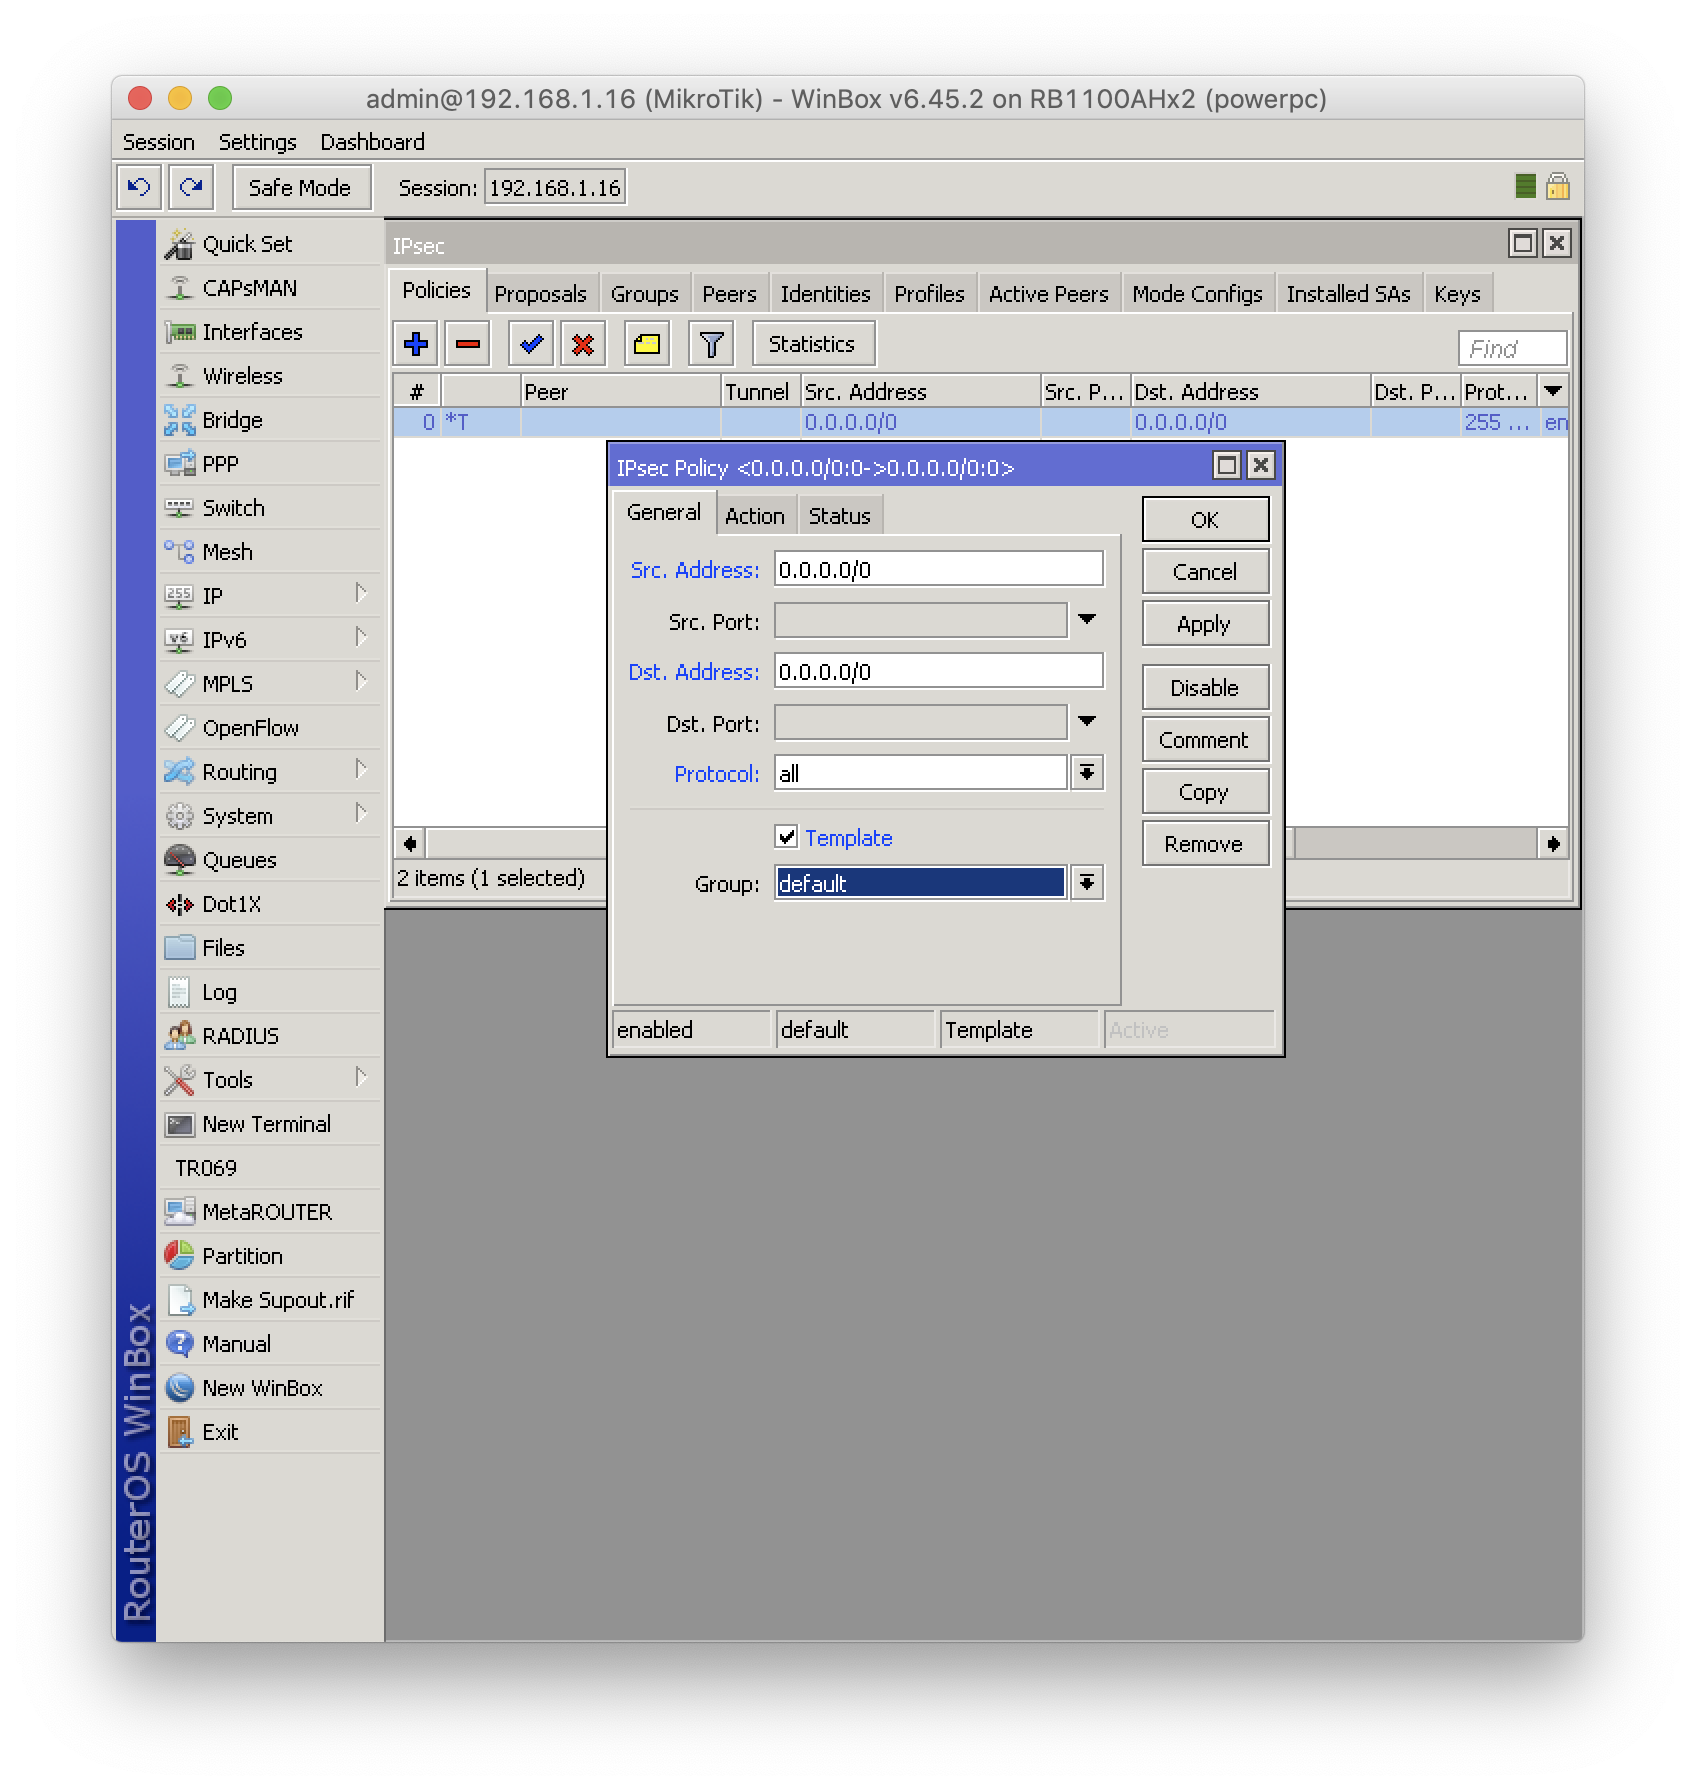Click the red minus remove icon

click(467, 345)
